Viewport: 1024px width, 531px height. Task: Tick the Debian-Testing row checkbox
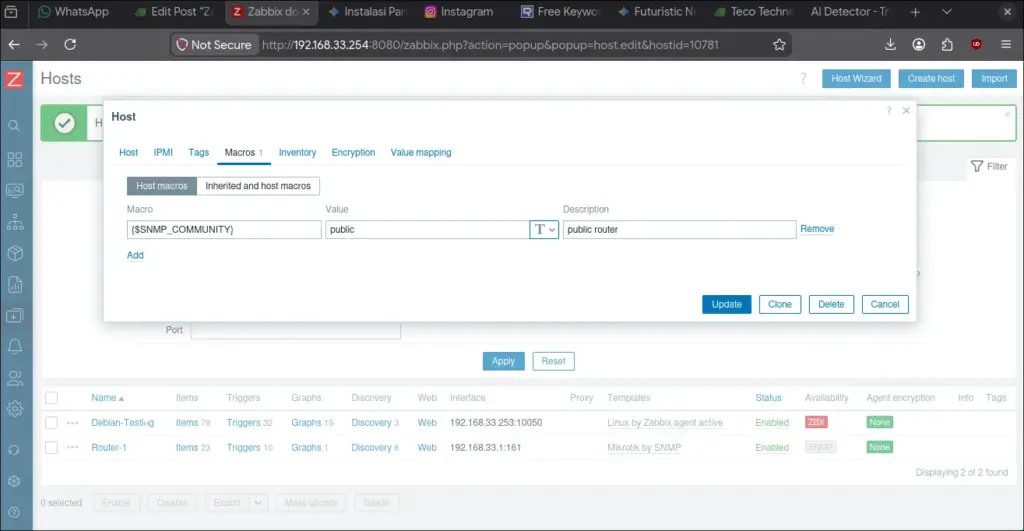click(x=52, y=423)
